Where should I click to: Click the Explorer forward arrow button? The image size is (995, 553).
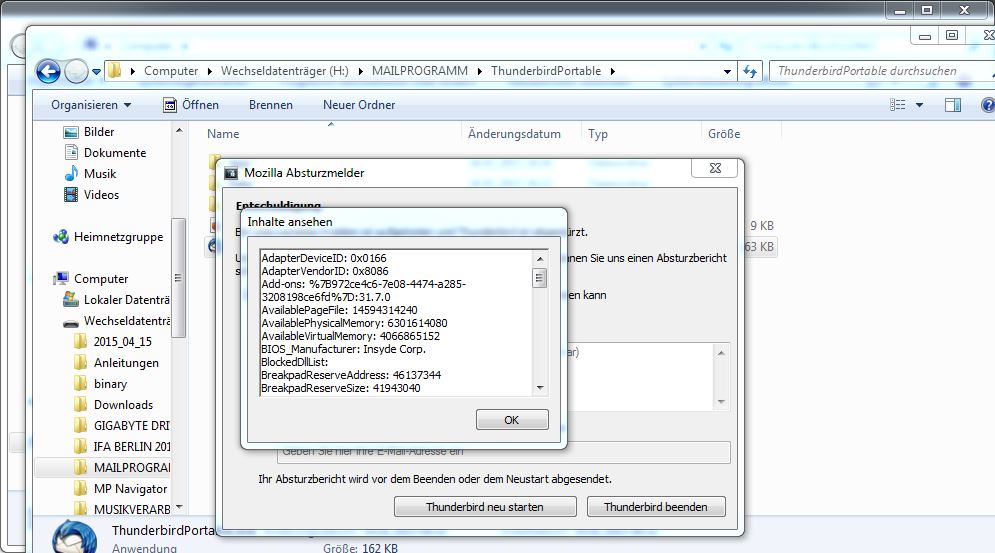click(76, 71)
